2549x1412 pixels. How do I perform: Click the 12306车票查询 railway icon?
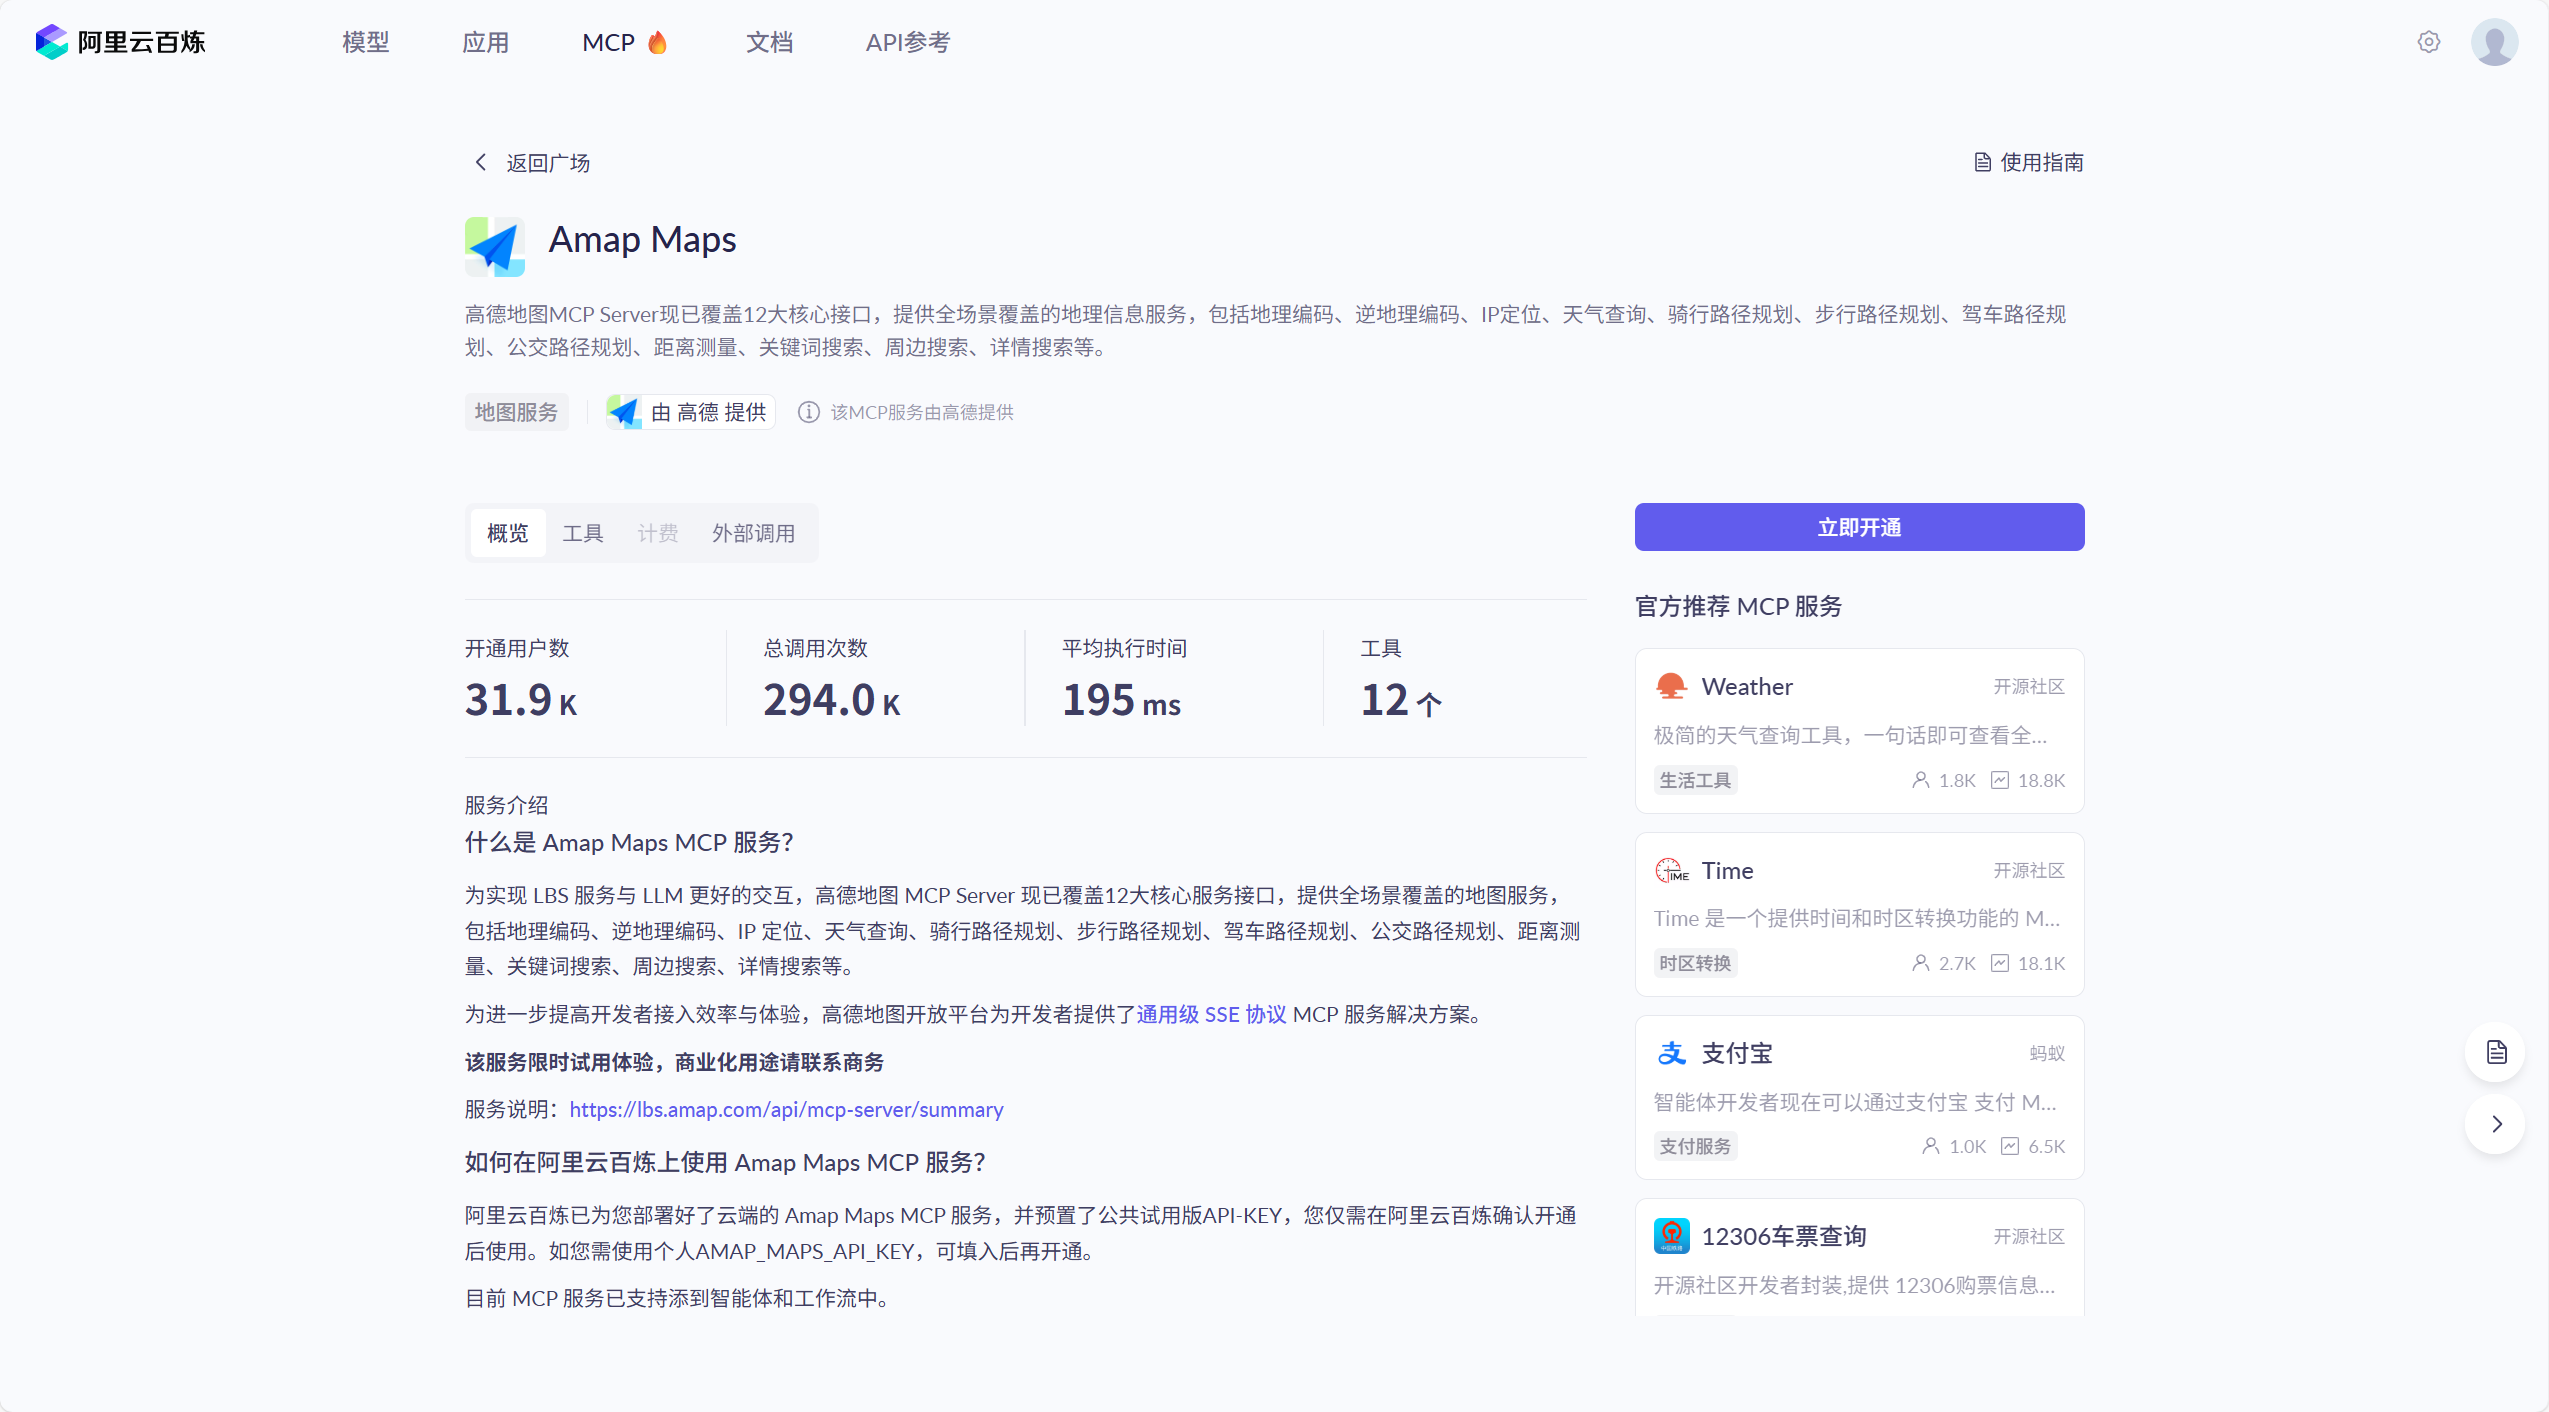click(x=1671, y=1236)
